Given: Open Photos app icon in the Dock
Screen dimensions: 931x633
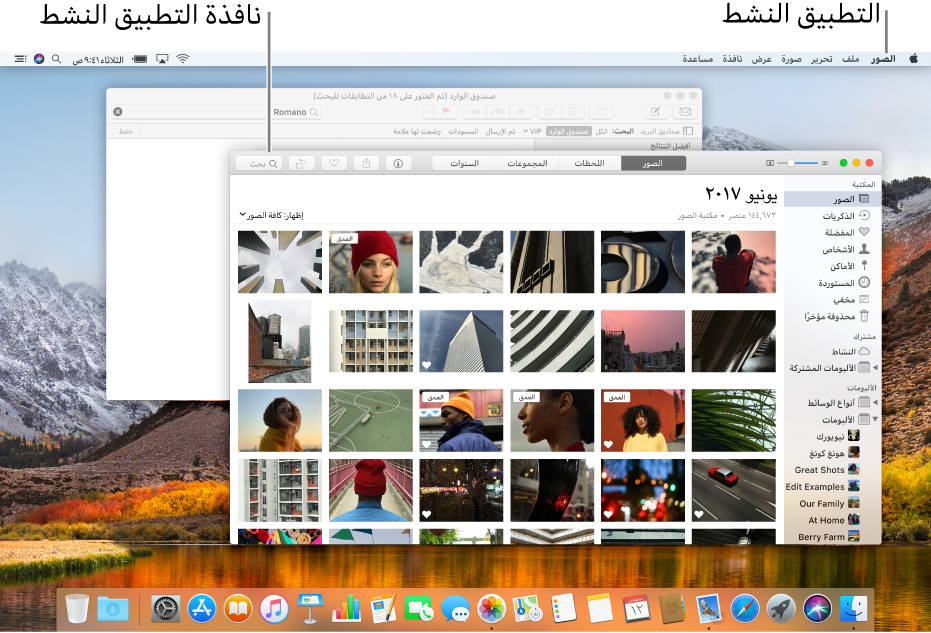Looking at the screenshot, I should pyautogui.click(x=492, y=609).
